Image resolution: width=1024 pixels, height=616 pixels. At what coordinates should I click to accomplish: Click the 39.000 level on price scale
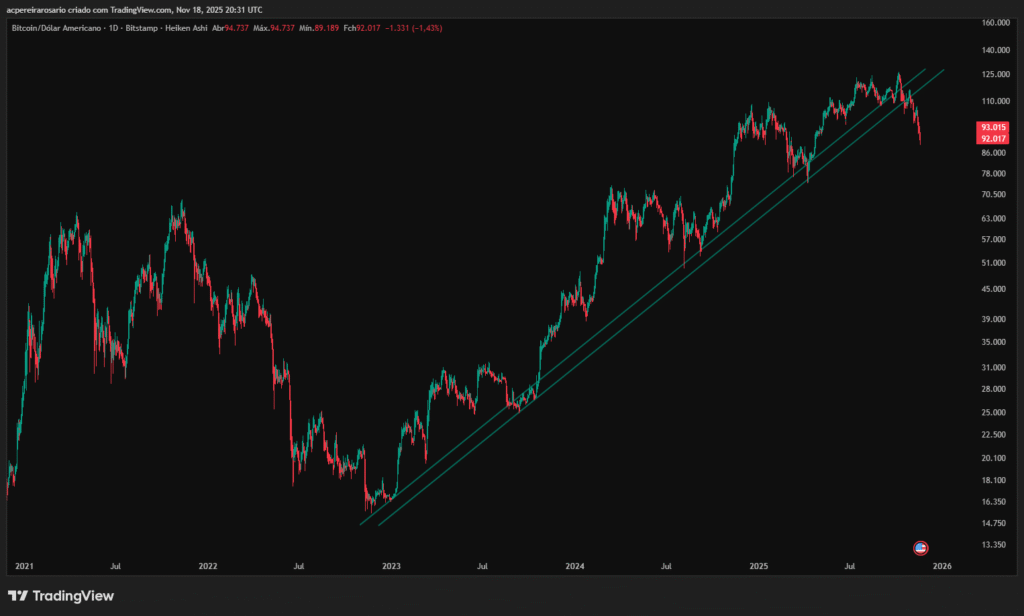pyautogui.click(x=994, y=319)
